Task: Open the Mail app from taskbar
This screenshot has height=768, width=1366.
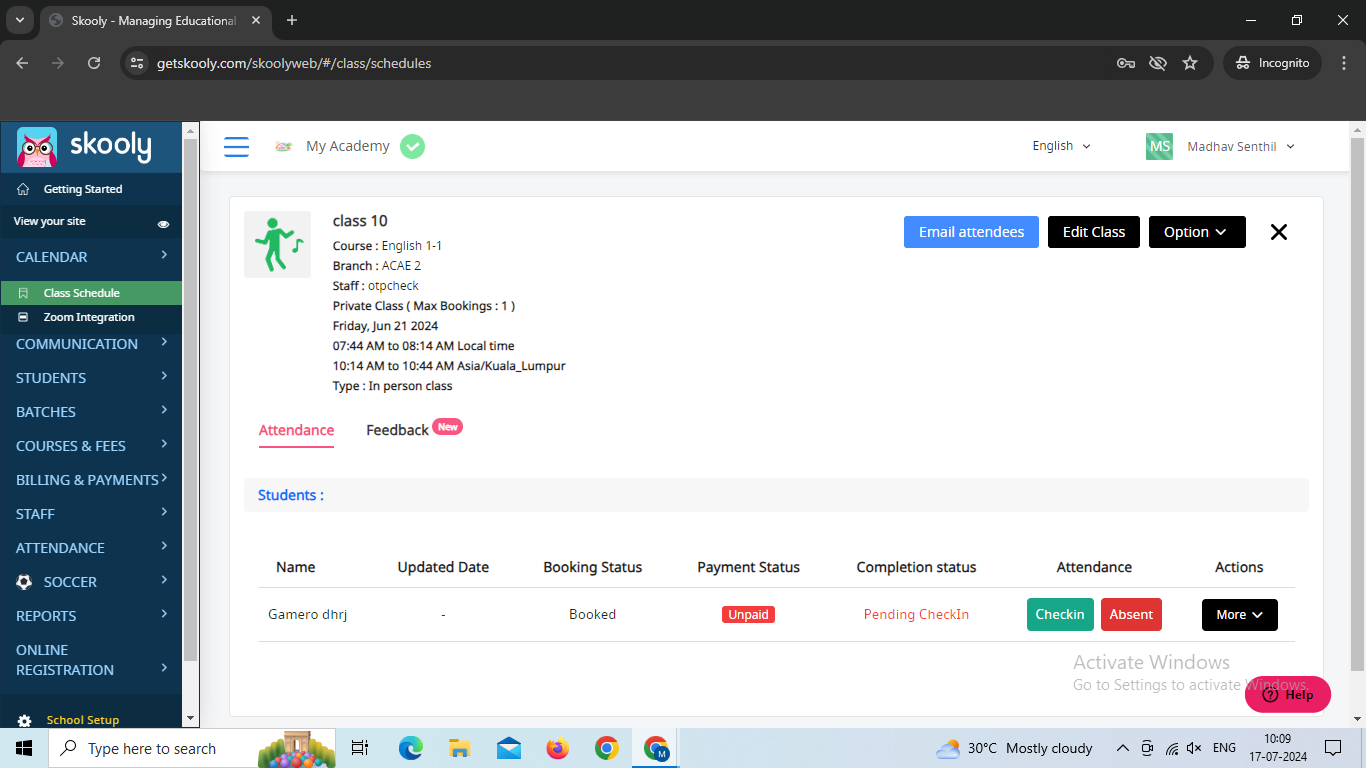Action: tap(509, 748)
